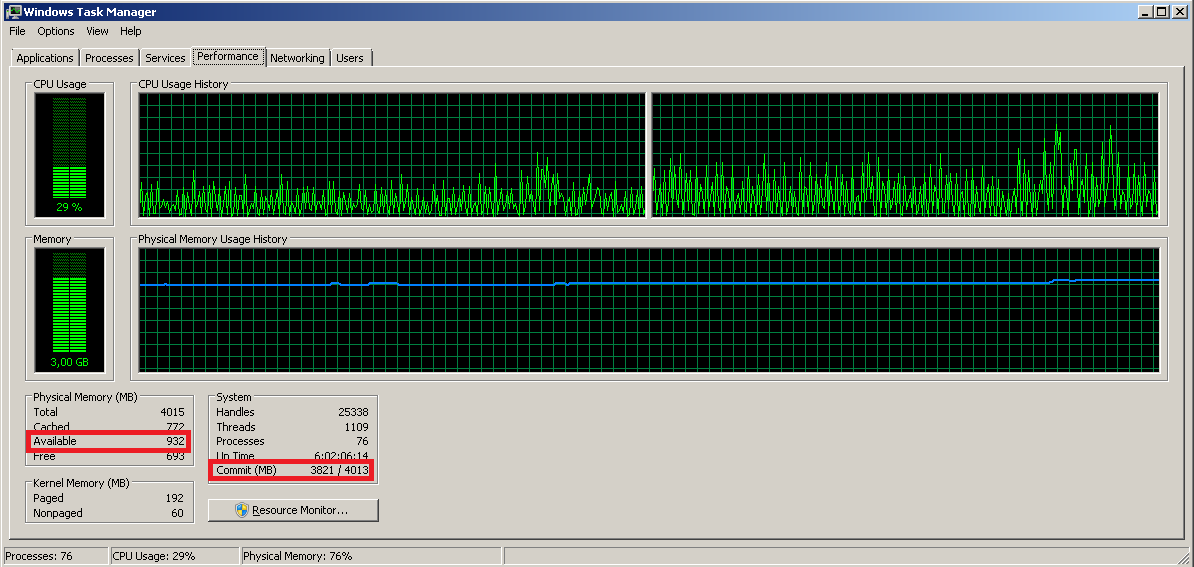Click the CPU Usage 29 % meter
The width and height of the screenshot is (1194, 567).
pos(69,157)
